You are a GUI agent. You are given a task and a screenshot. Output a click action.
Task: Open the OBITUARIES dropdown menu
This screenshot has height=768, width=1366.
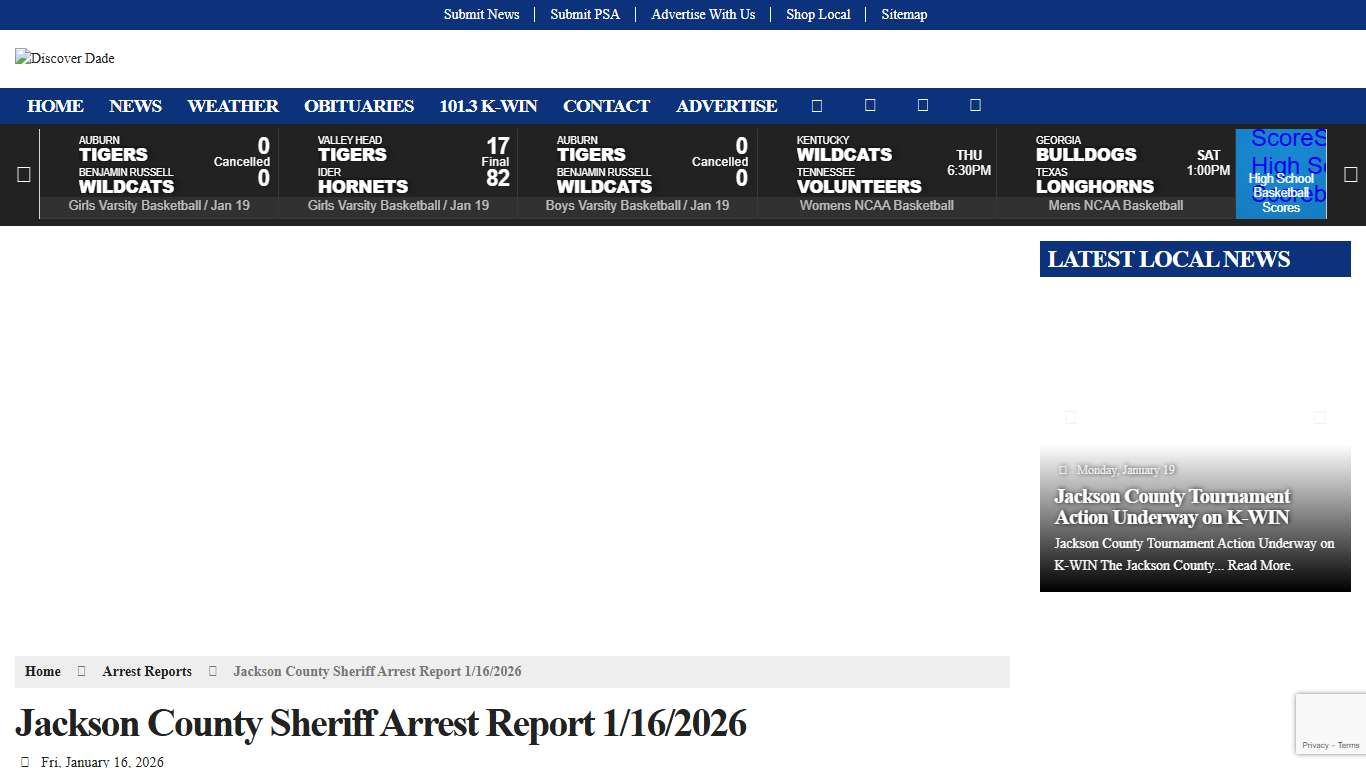coord(359,106)
